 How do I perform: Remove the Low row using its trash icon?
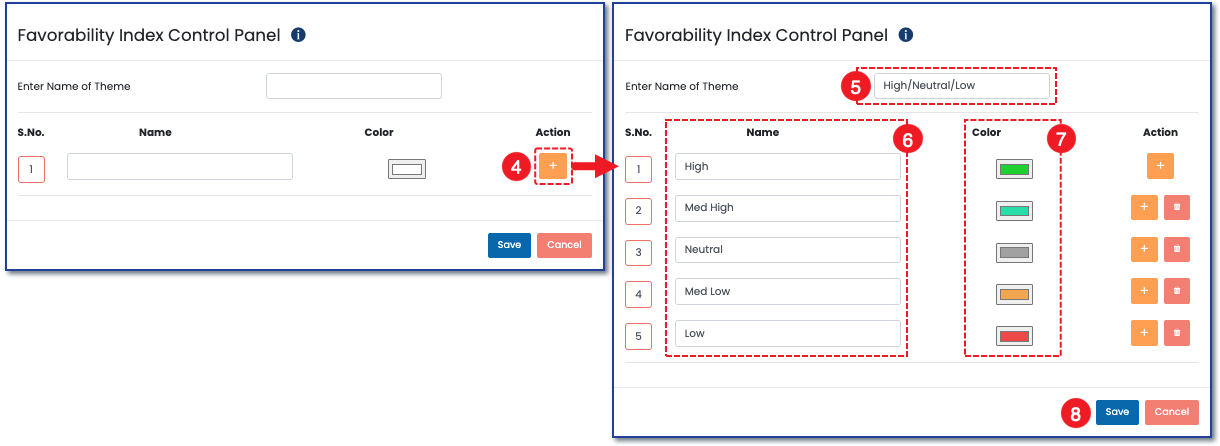pos(1177,333)
